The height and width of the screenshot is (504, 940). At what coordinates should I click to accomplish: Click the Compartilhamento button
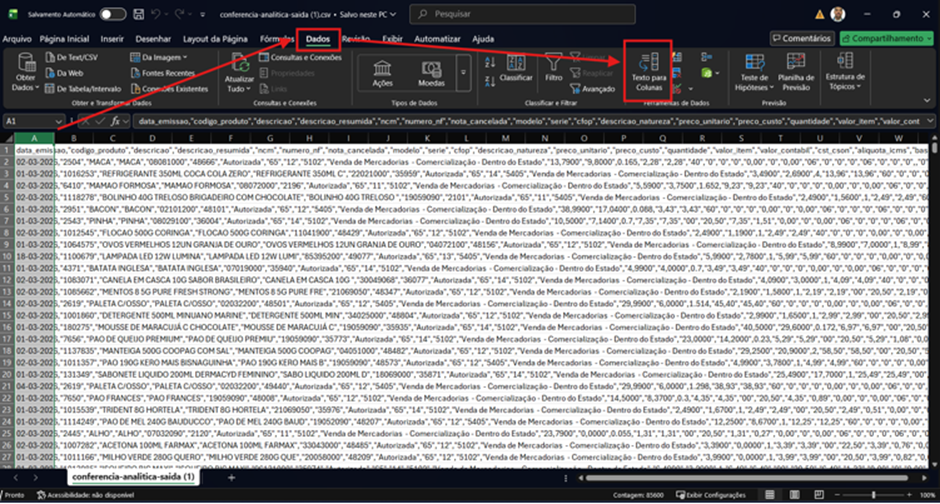pos(887,38)
